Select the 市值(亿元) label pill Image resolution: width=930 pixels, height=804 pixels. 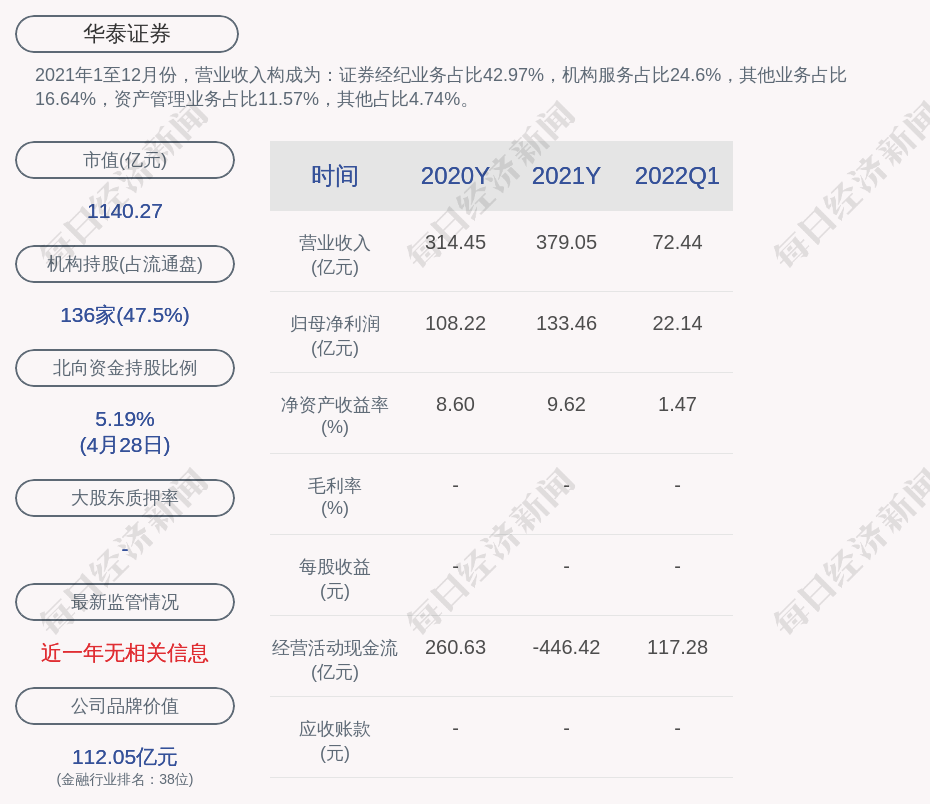(125, 160)
